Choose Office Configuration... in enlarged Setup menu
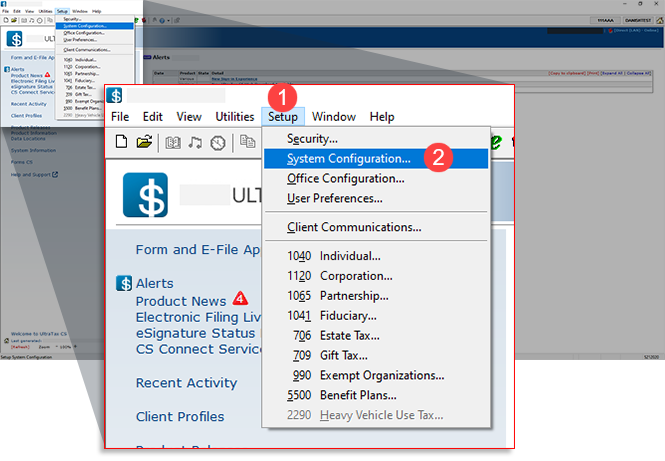 click(x=376, y=179)
